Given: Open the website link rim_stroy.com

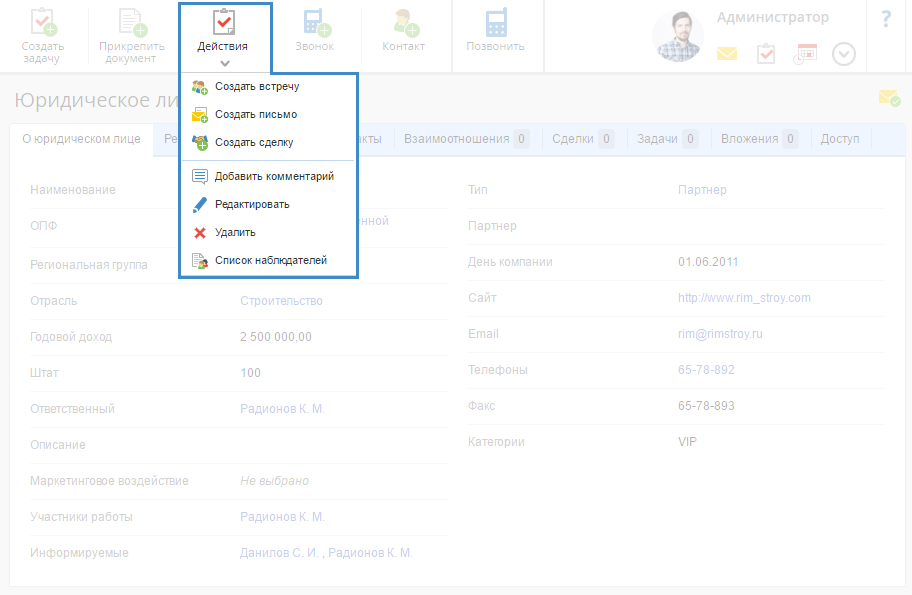Looking at the screenshot, I should pyautogui.click(x=744, y=298).
